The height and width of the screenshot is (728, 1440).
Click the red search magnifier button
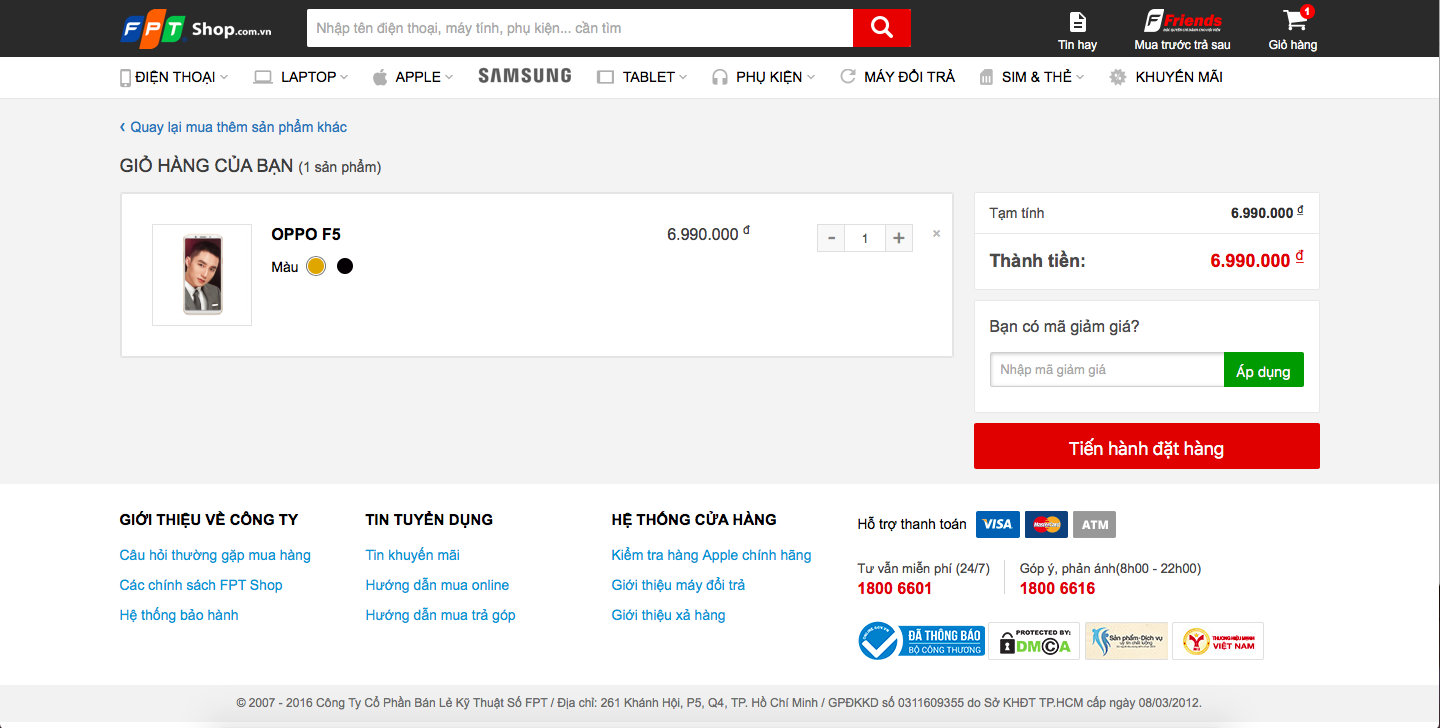click(882, 28)
